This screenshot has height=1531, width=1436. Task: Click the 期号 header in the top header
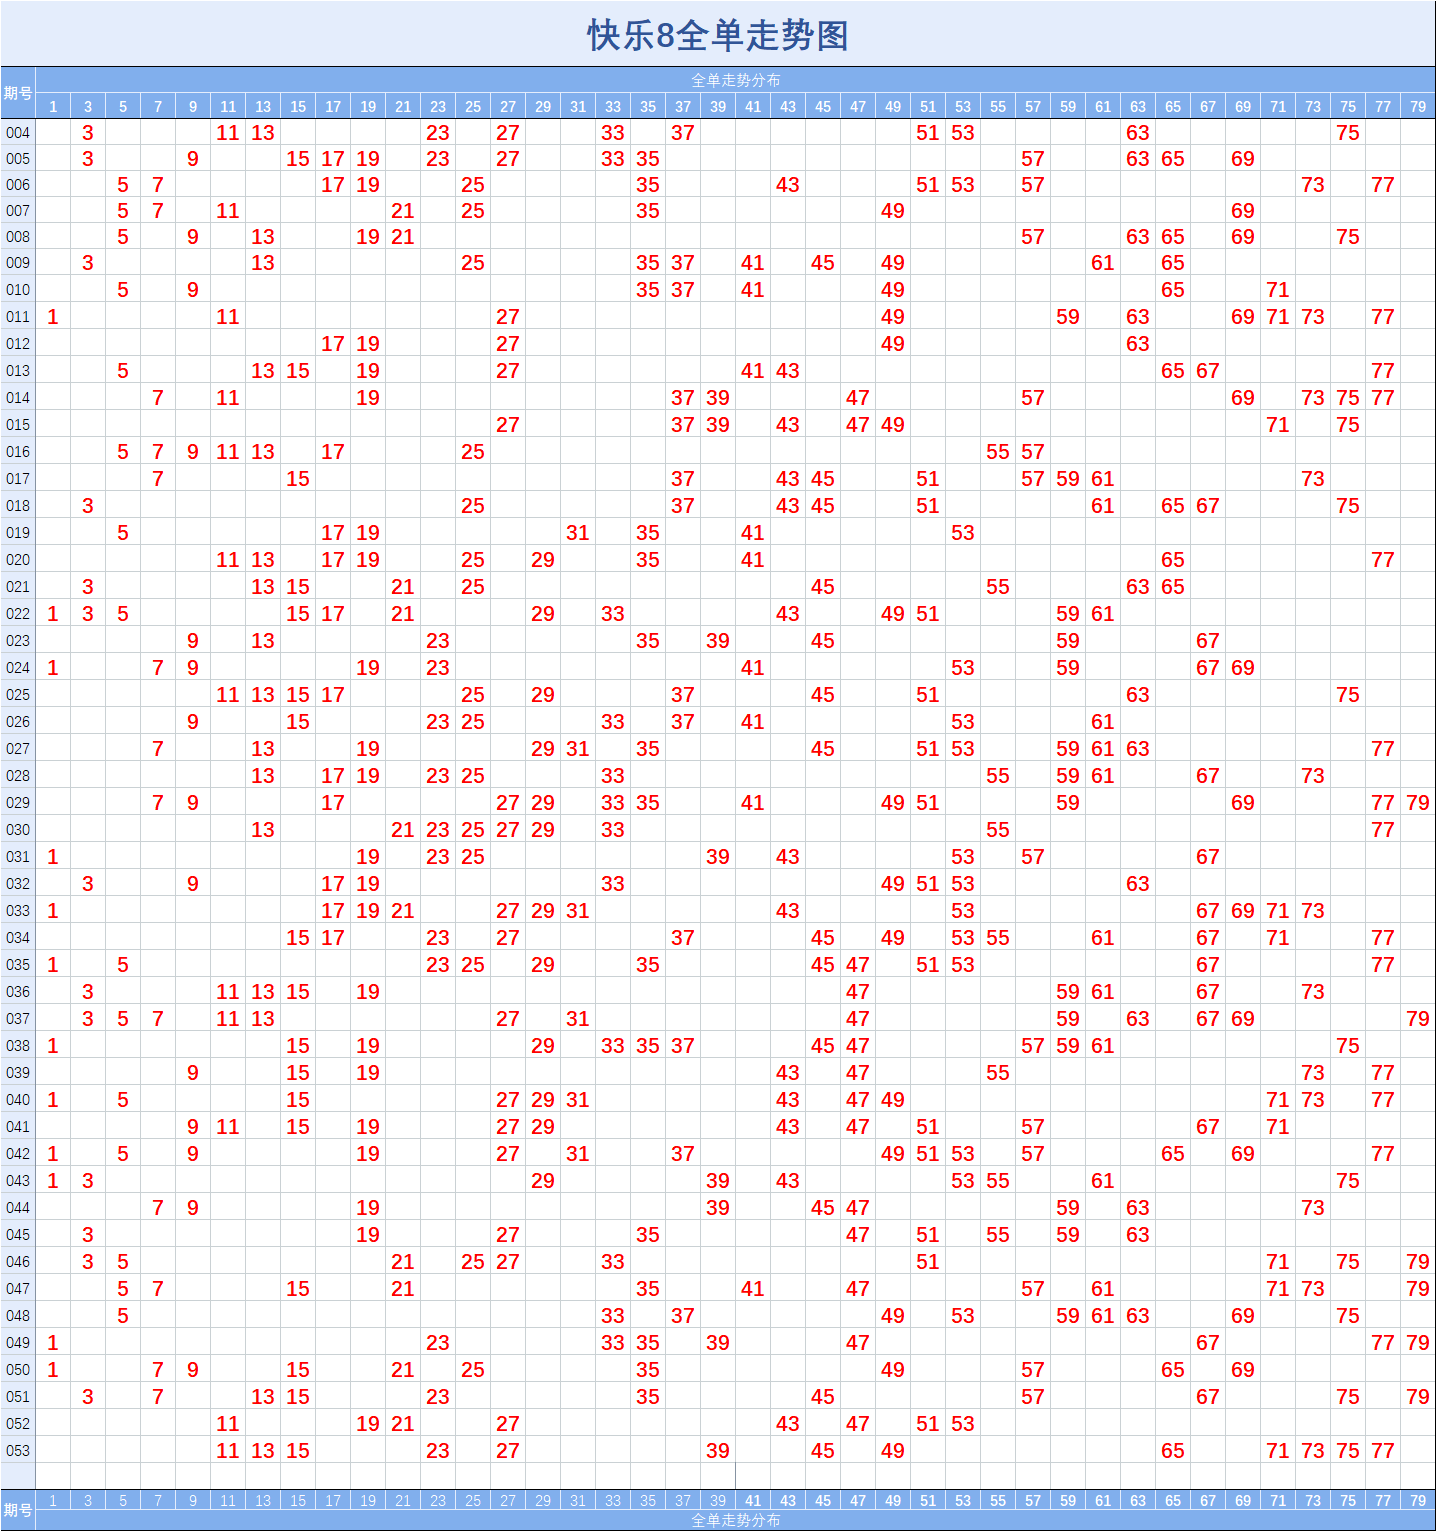coord(18,93)
